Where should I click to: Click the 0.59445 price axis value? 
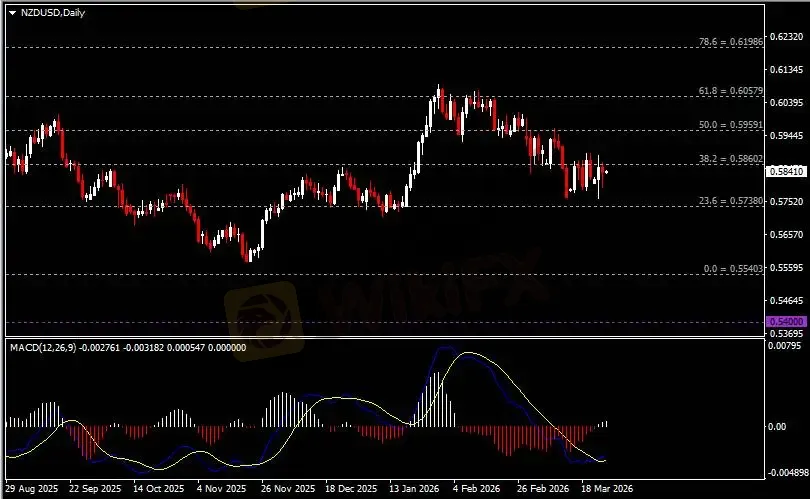pos(787,136)
